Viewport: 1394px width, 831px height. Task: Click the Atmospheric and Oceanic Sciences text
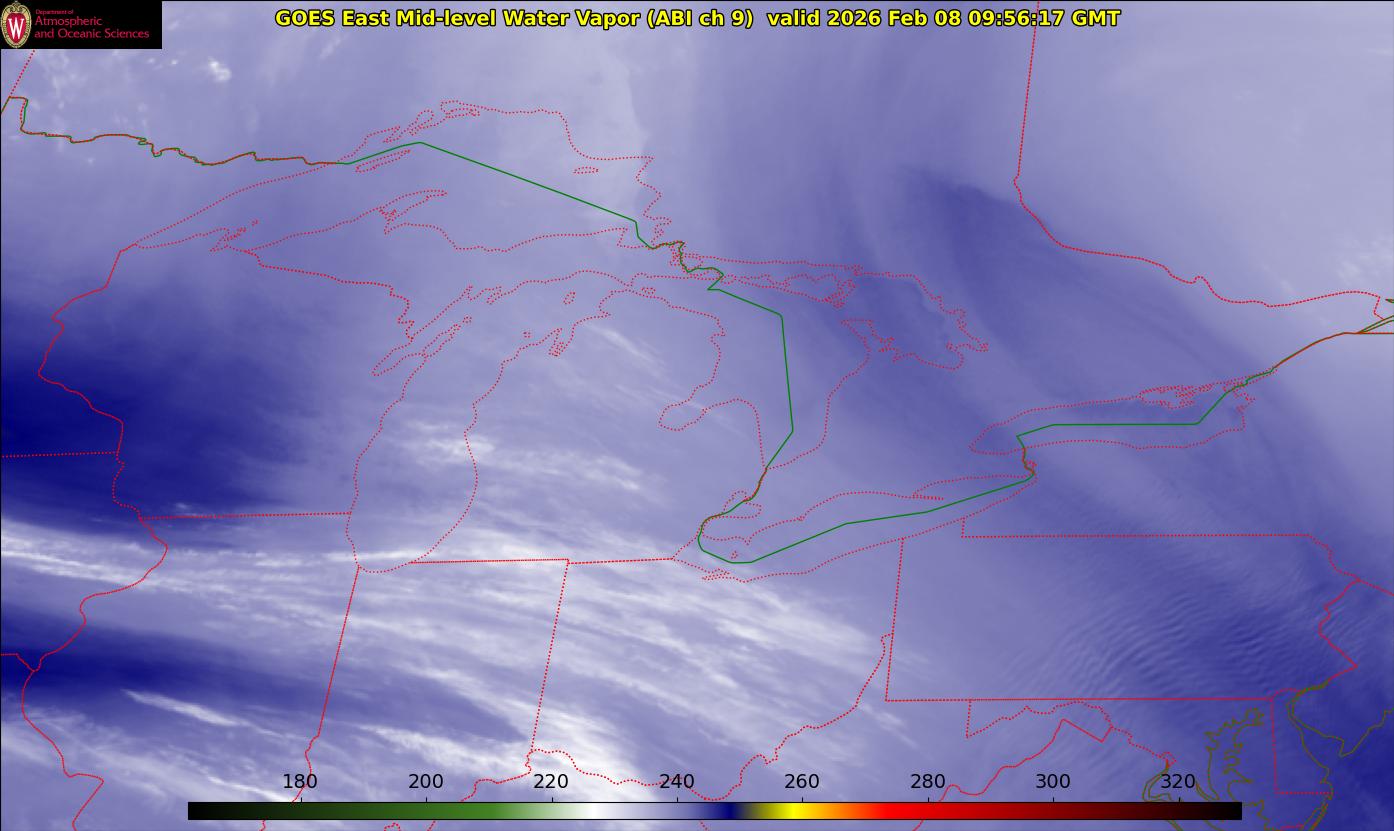coord(92,27)
